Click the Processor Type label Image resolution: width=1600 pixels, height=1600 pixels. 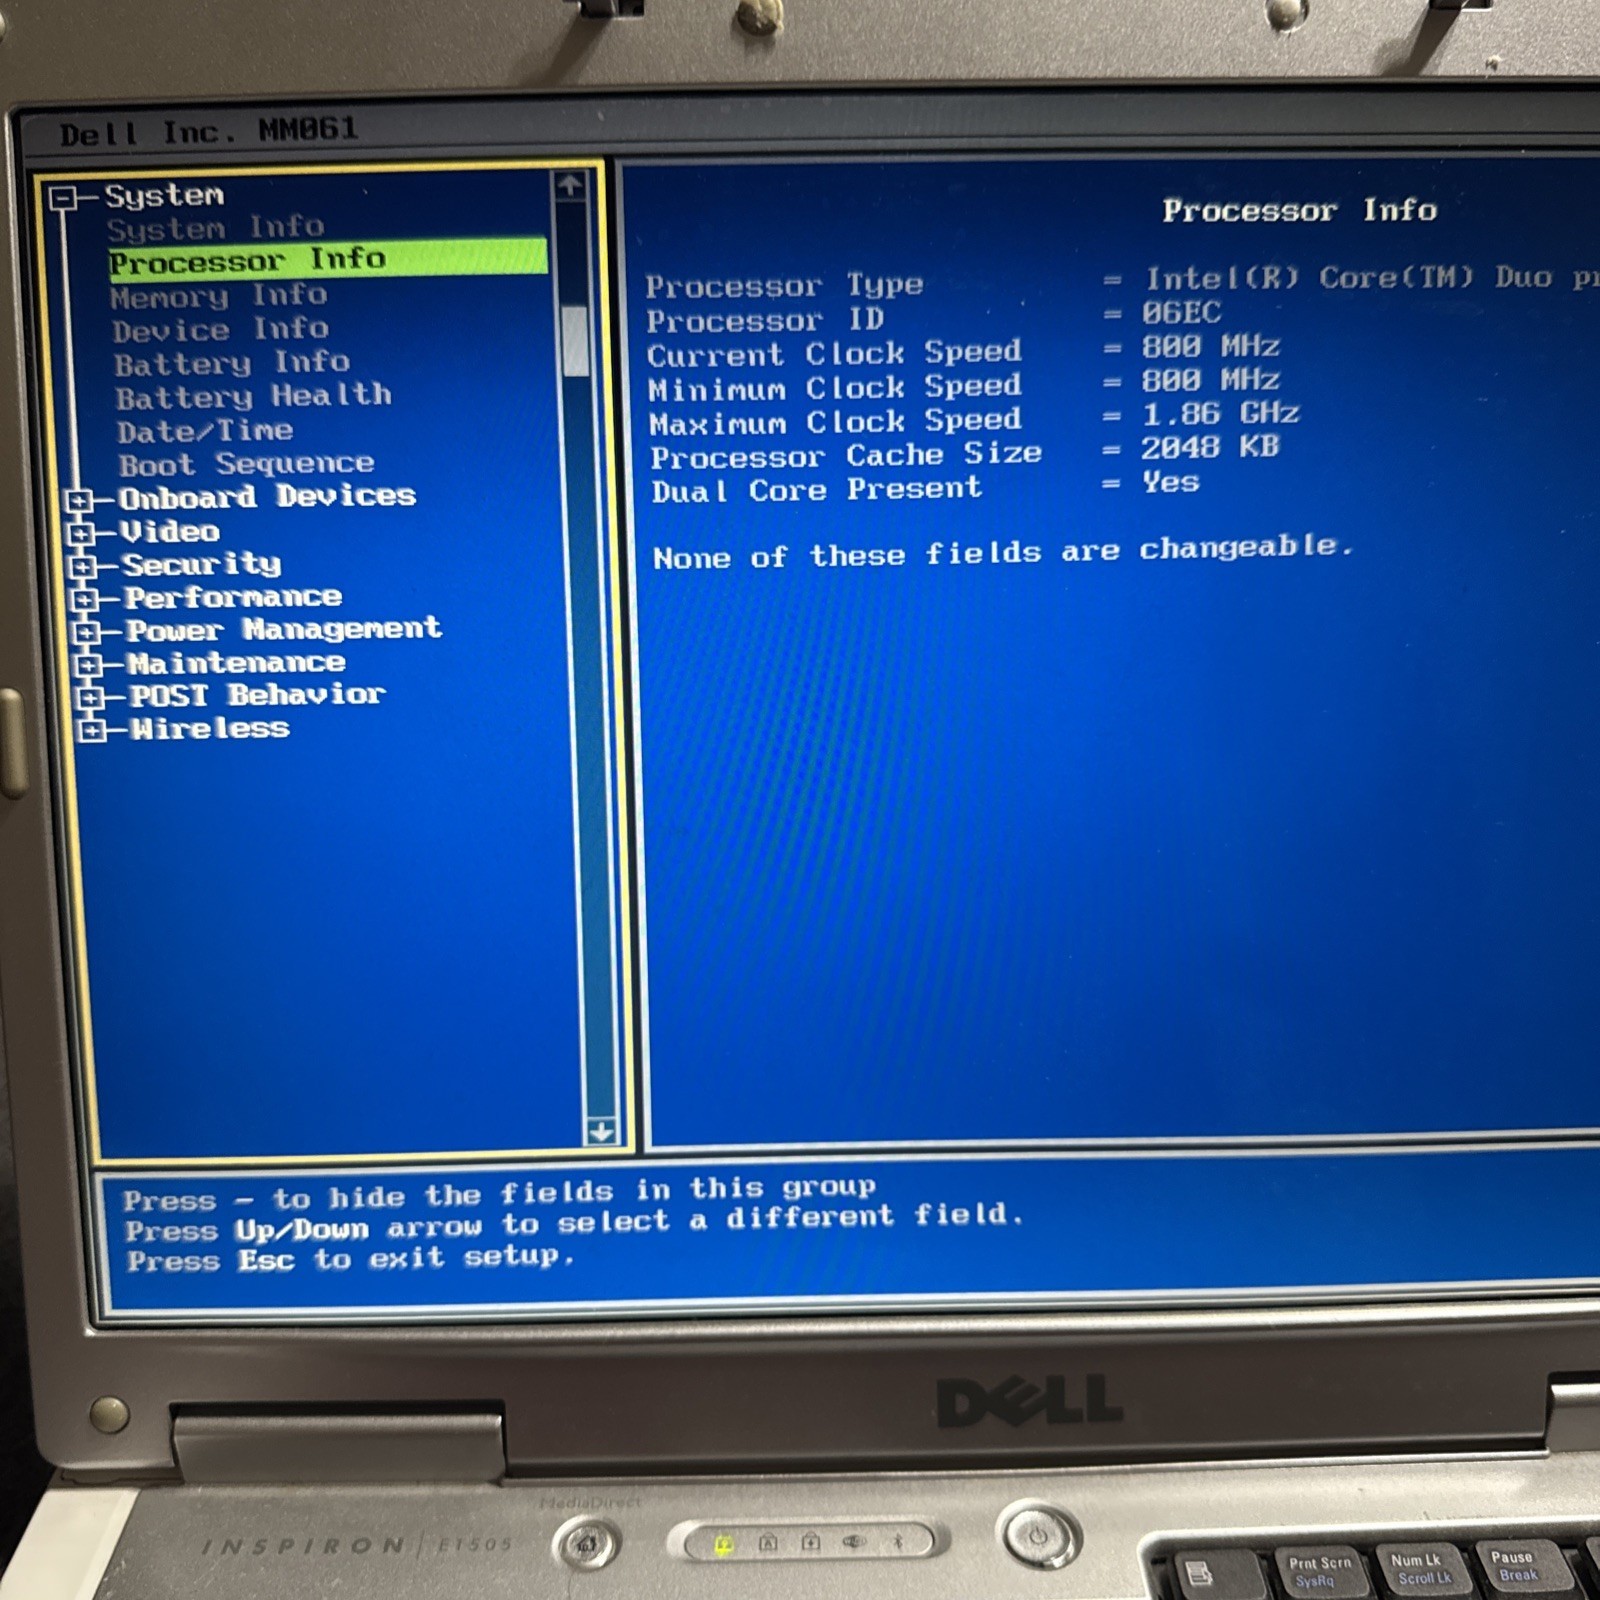[x=784, y=285]
